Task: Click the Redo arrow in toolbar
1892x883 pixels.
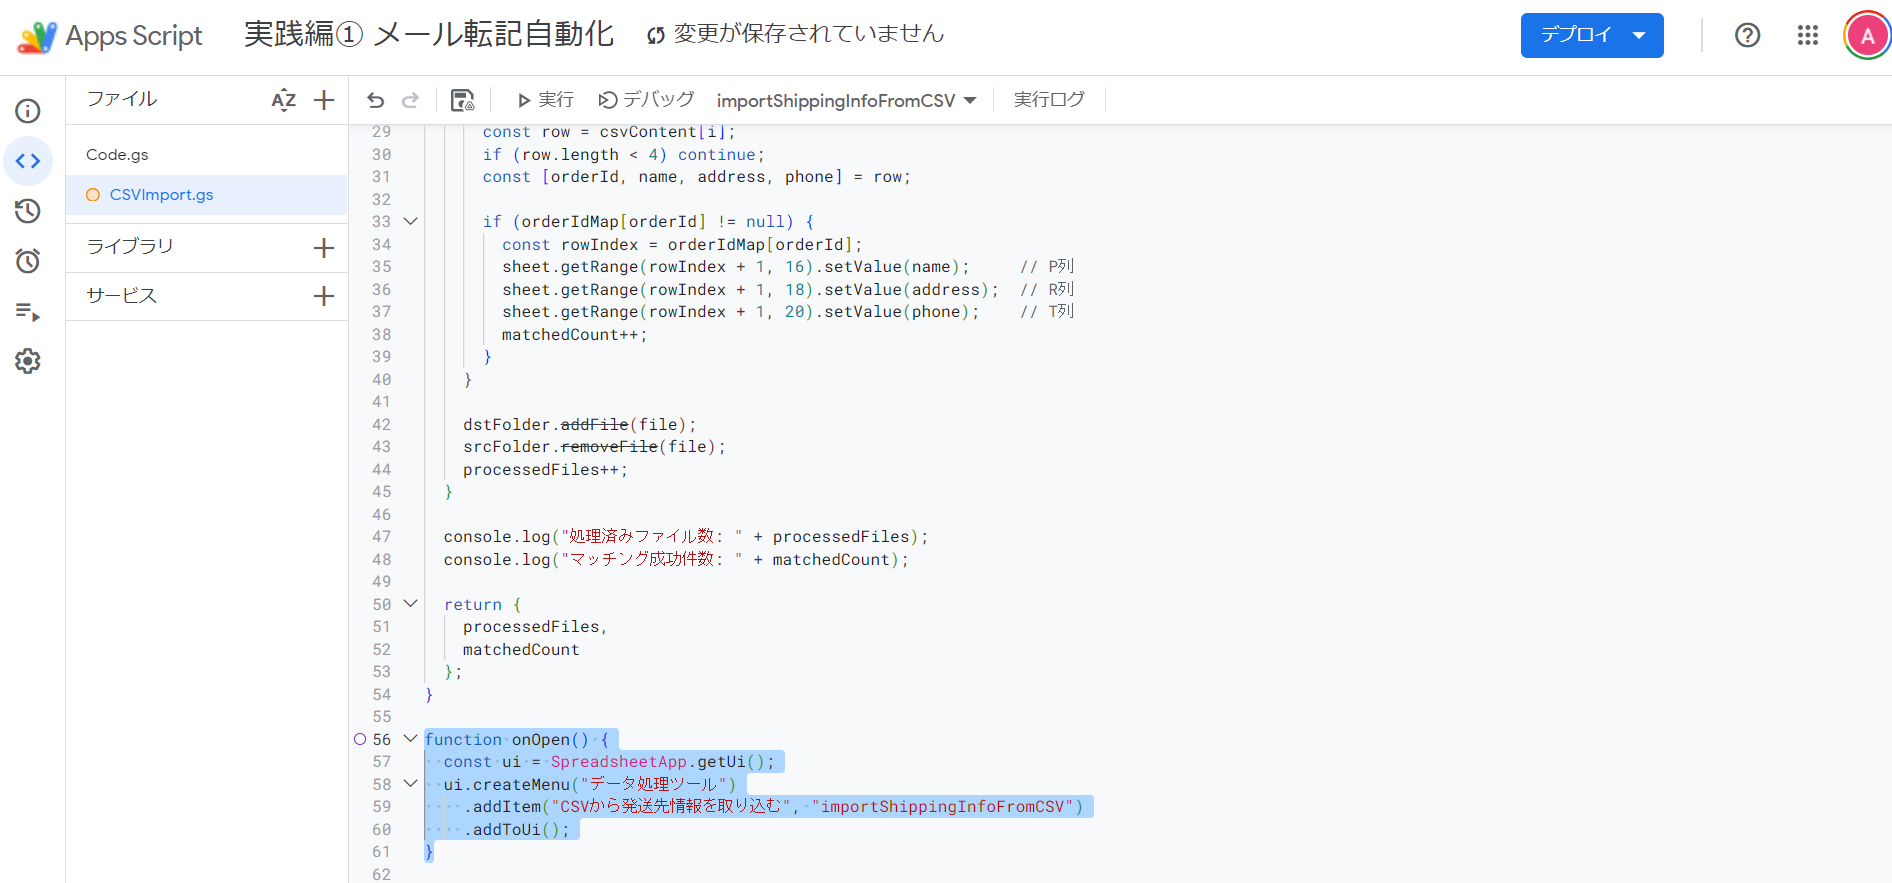Action: coord(410,100)
